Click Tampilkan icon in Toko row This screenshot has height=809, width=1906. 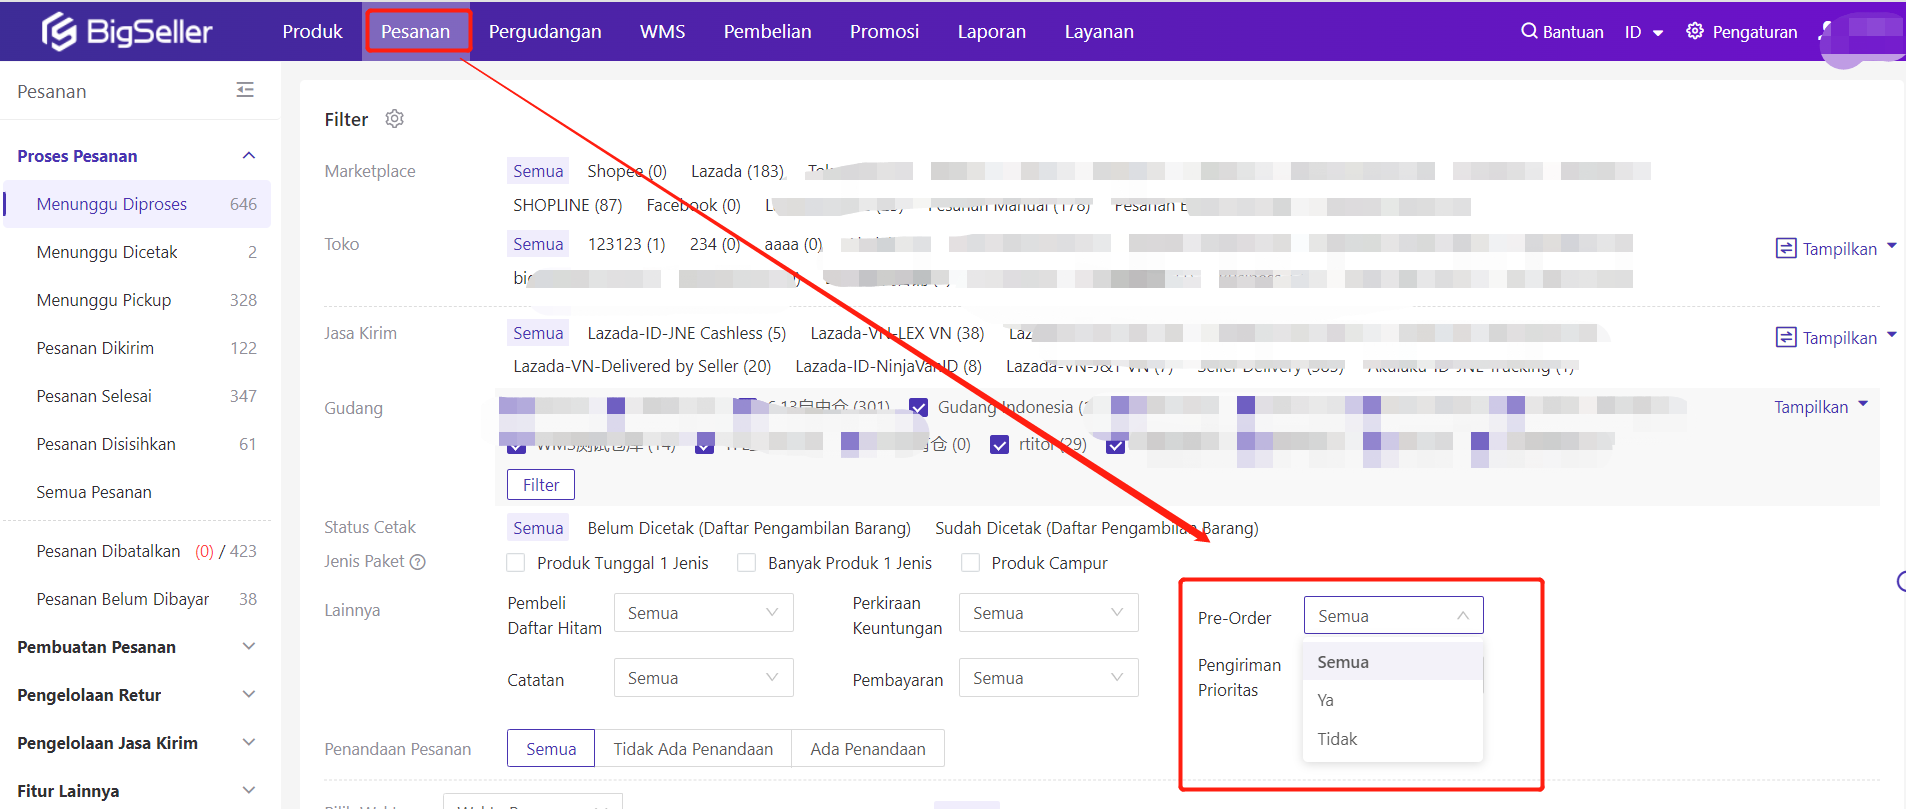tap(1785, 248)
